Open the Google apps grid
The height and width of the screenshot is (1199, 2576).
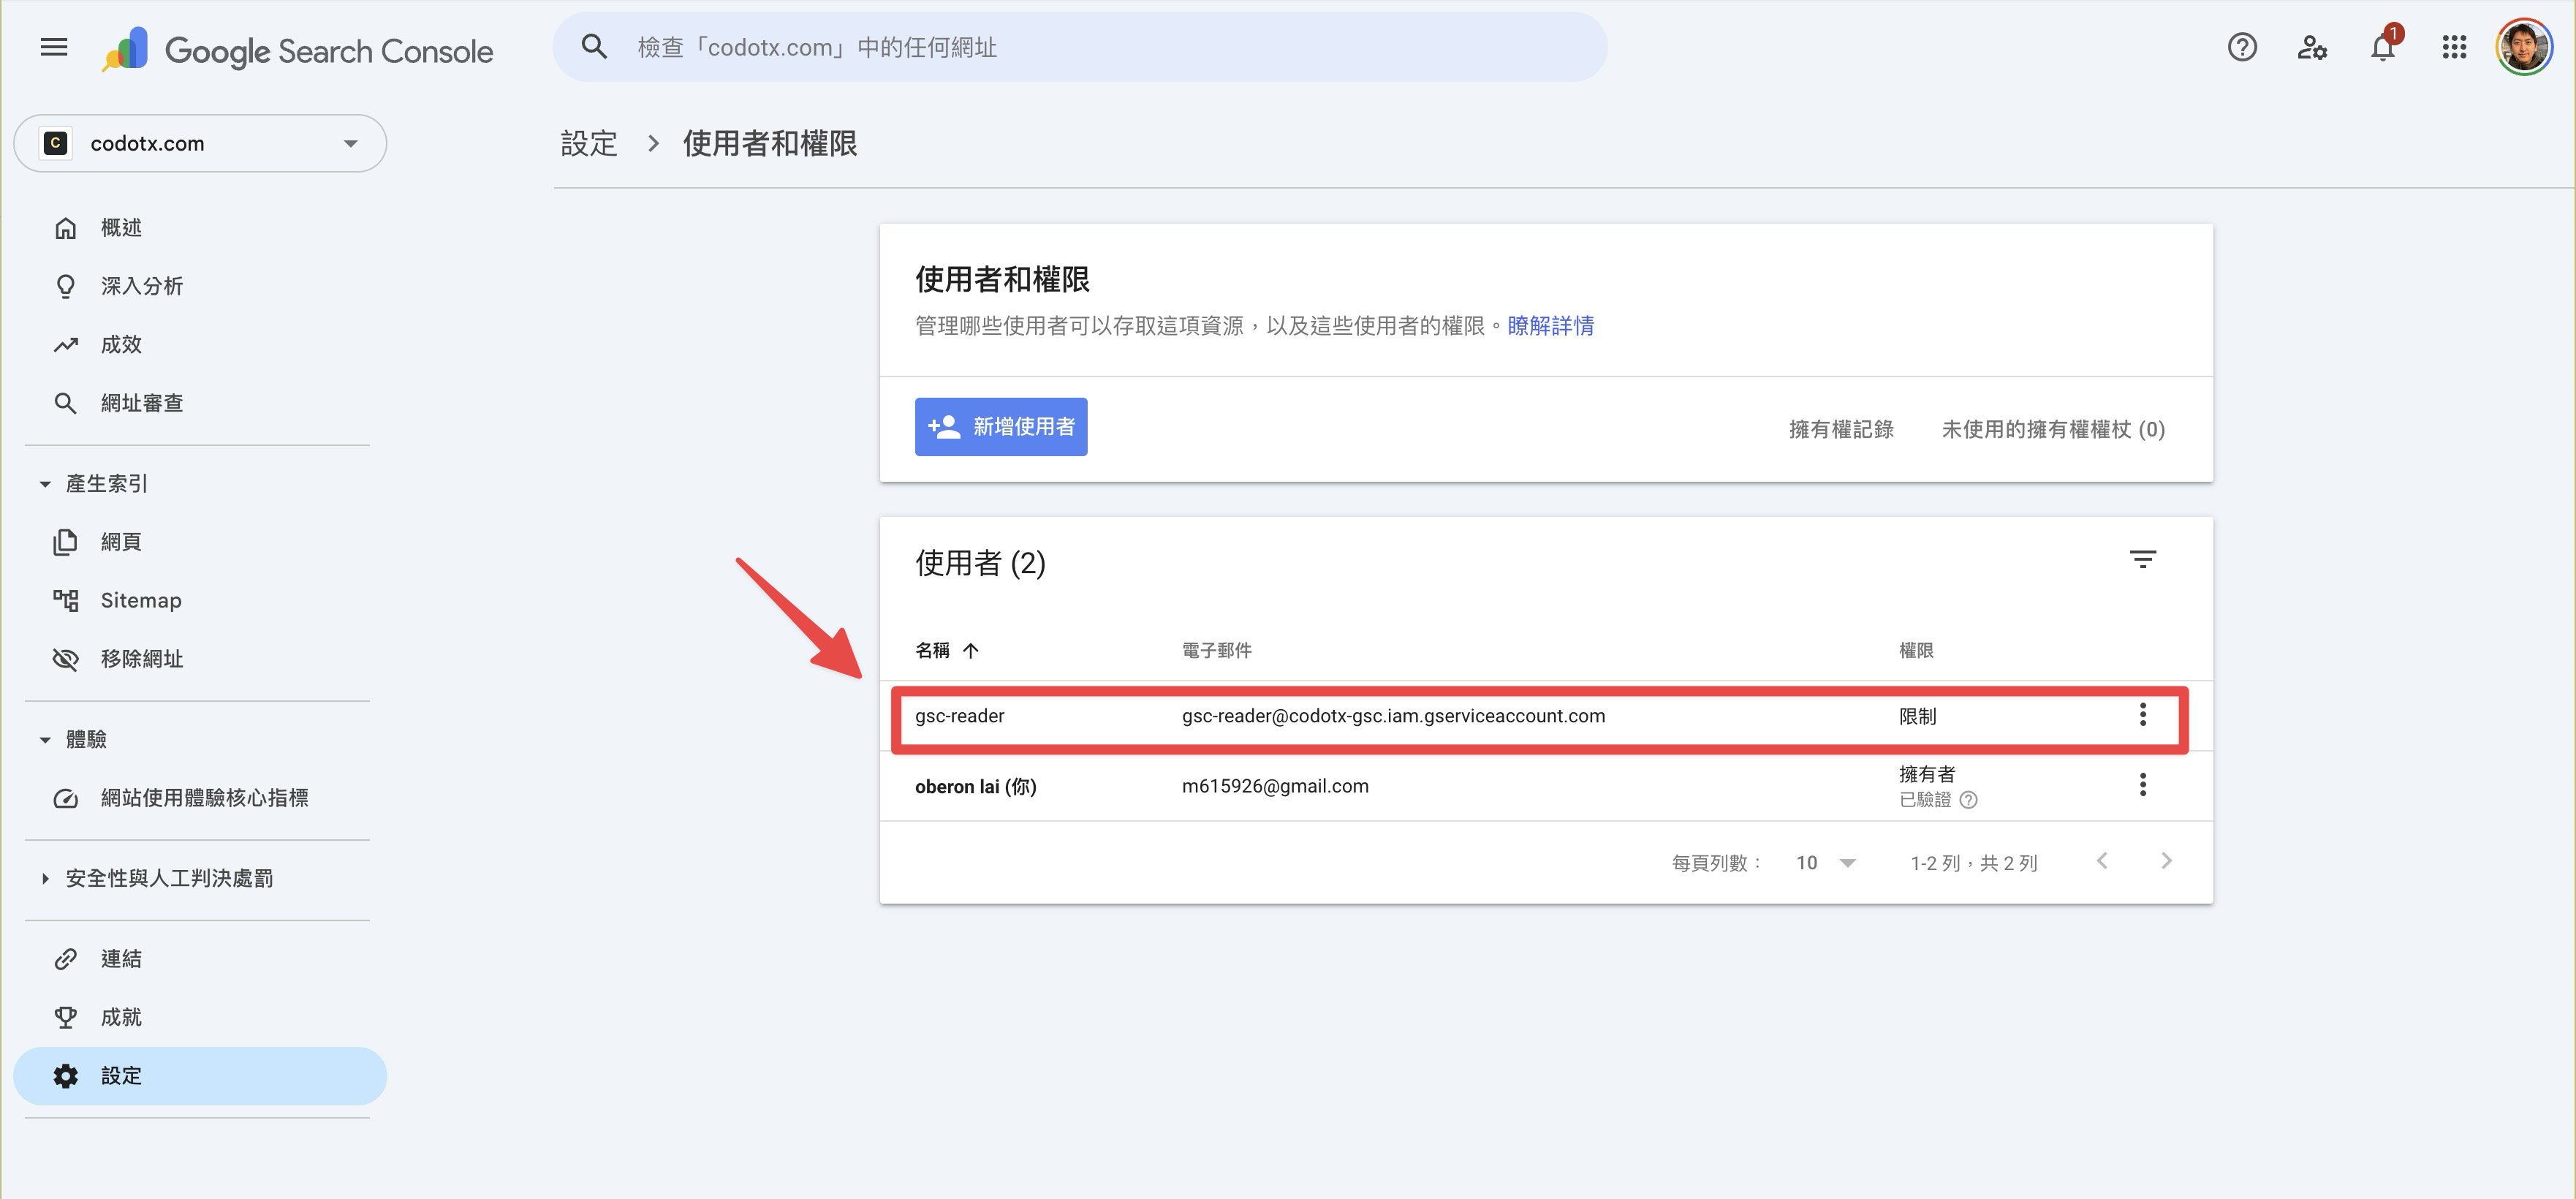[x=2453, y=46]
